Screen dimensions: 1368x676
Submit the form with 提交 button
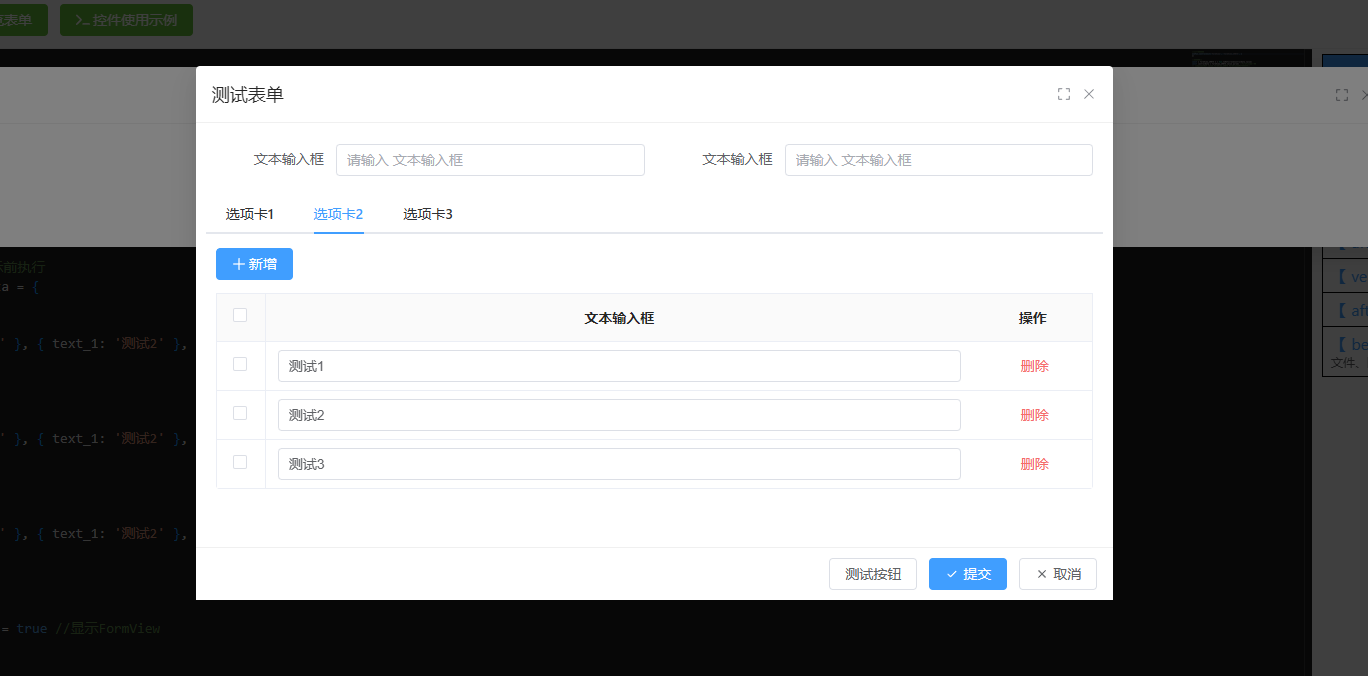pos(967,574)
